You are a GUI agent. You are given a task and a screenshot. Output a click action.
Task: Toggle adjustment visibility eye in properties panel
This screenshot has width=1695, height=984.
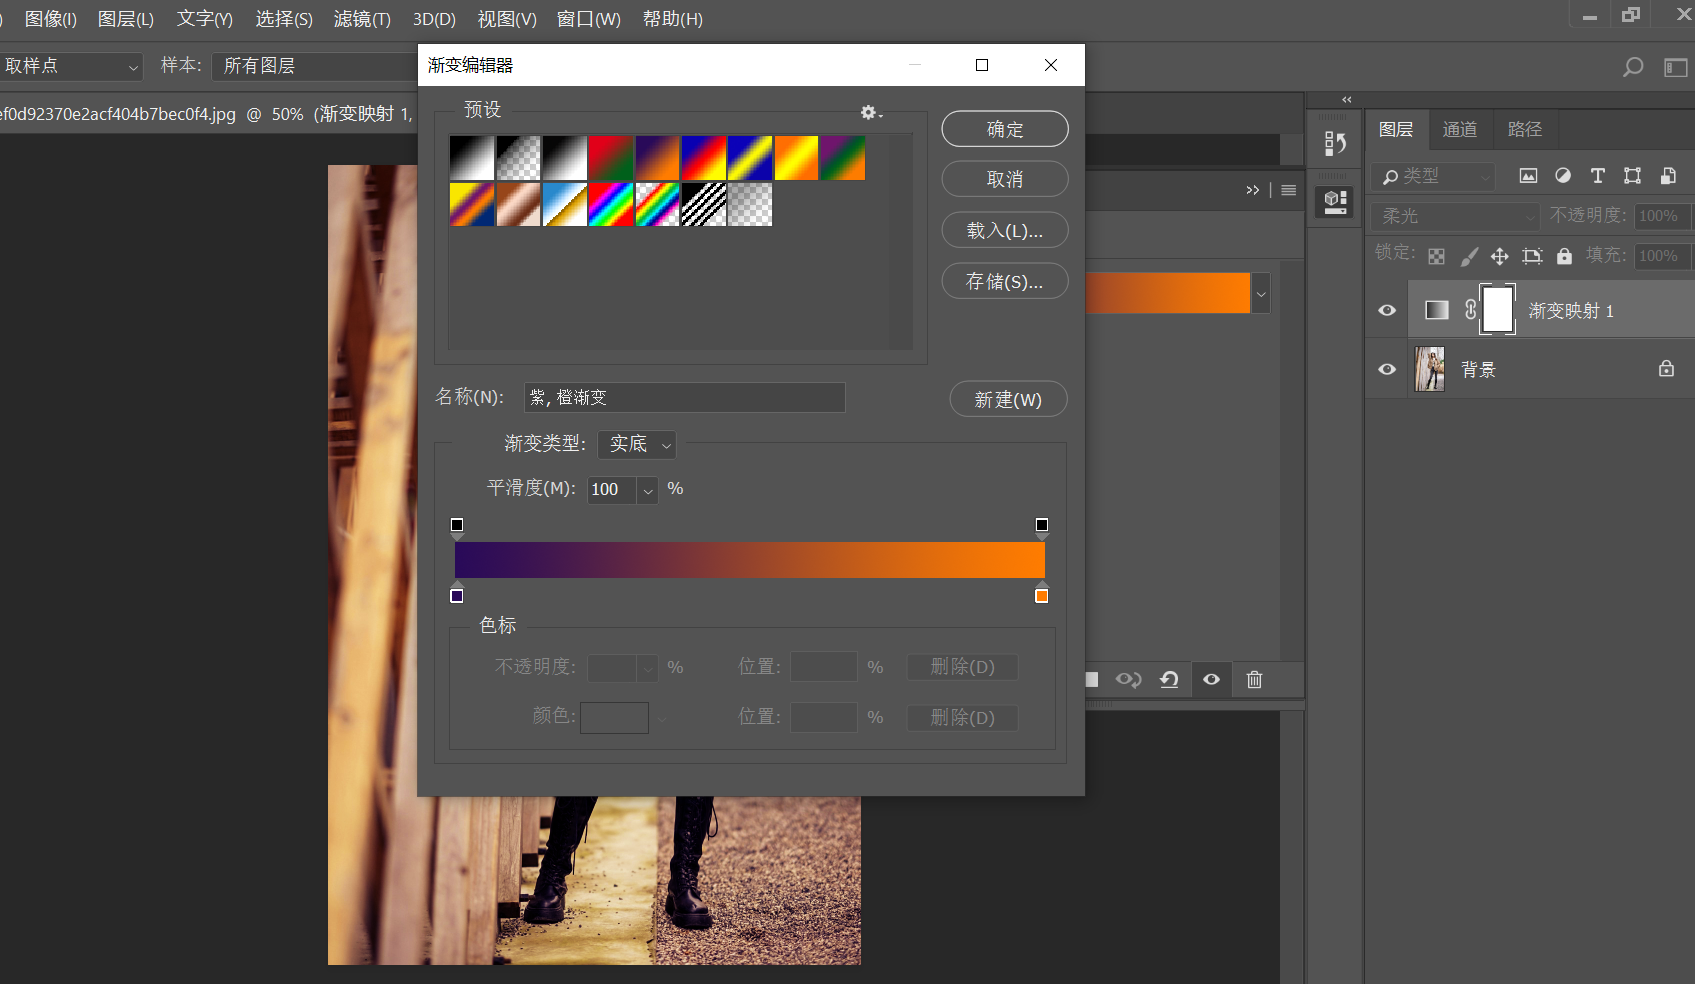pos(1211,680)
